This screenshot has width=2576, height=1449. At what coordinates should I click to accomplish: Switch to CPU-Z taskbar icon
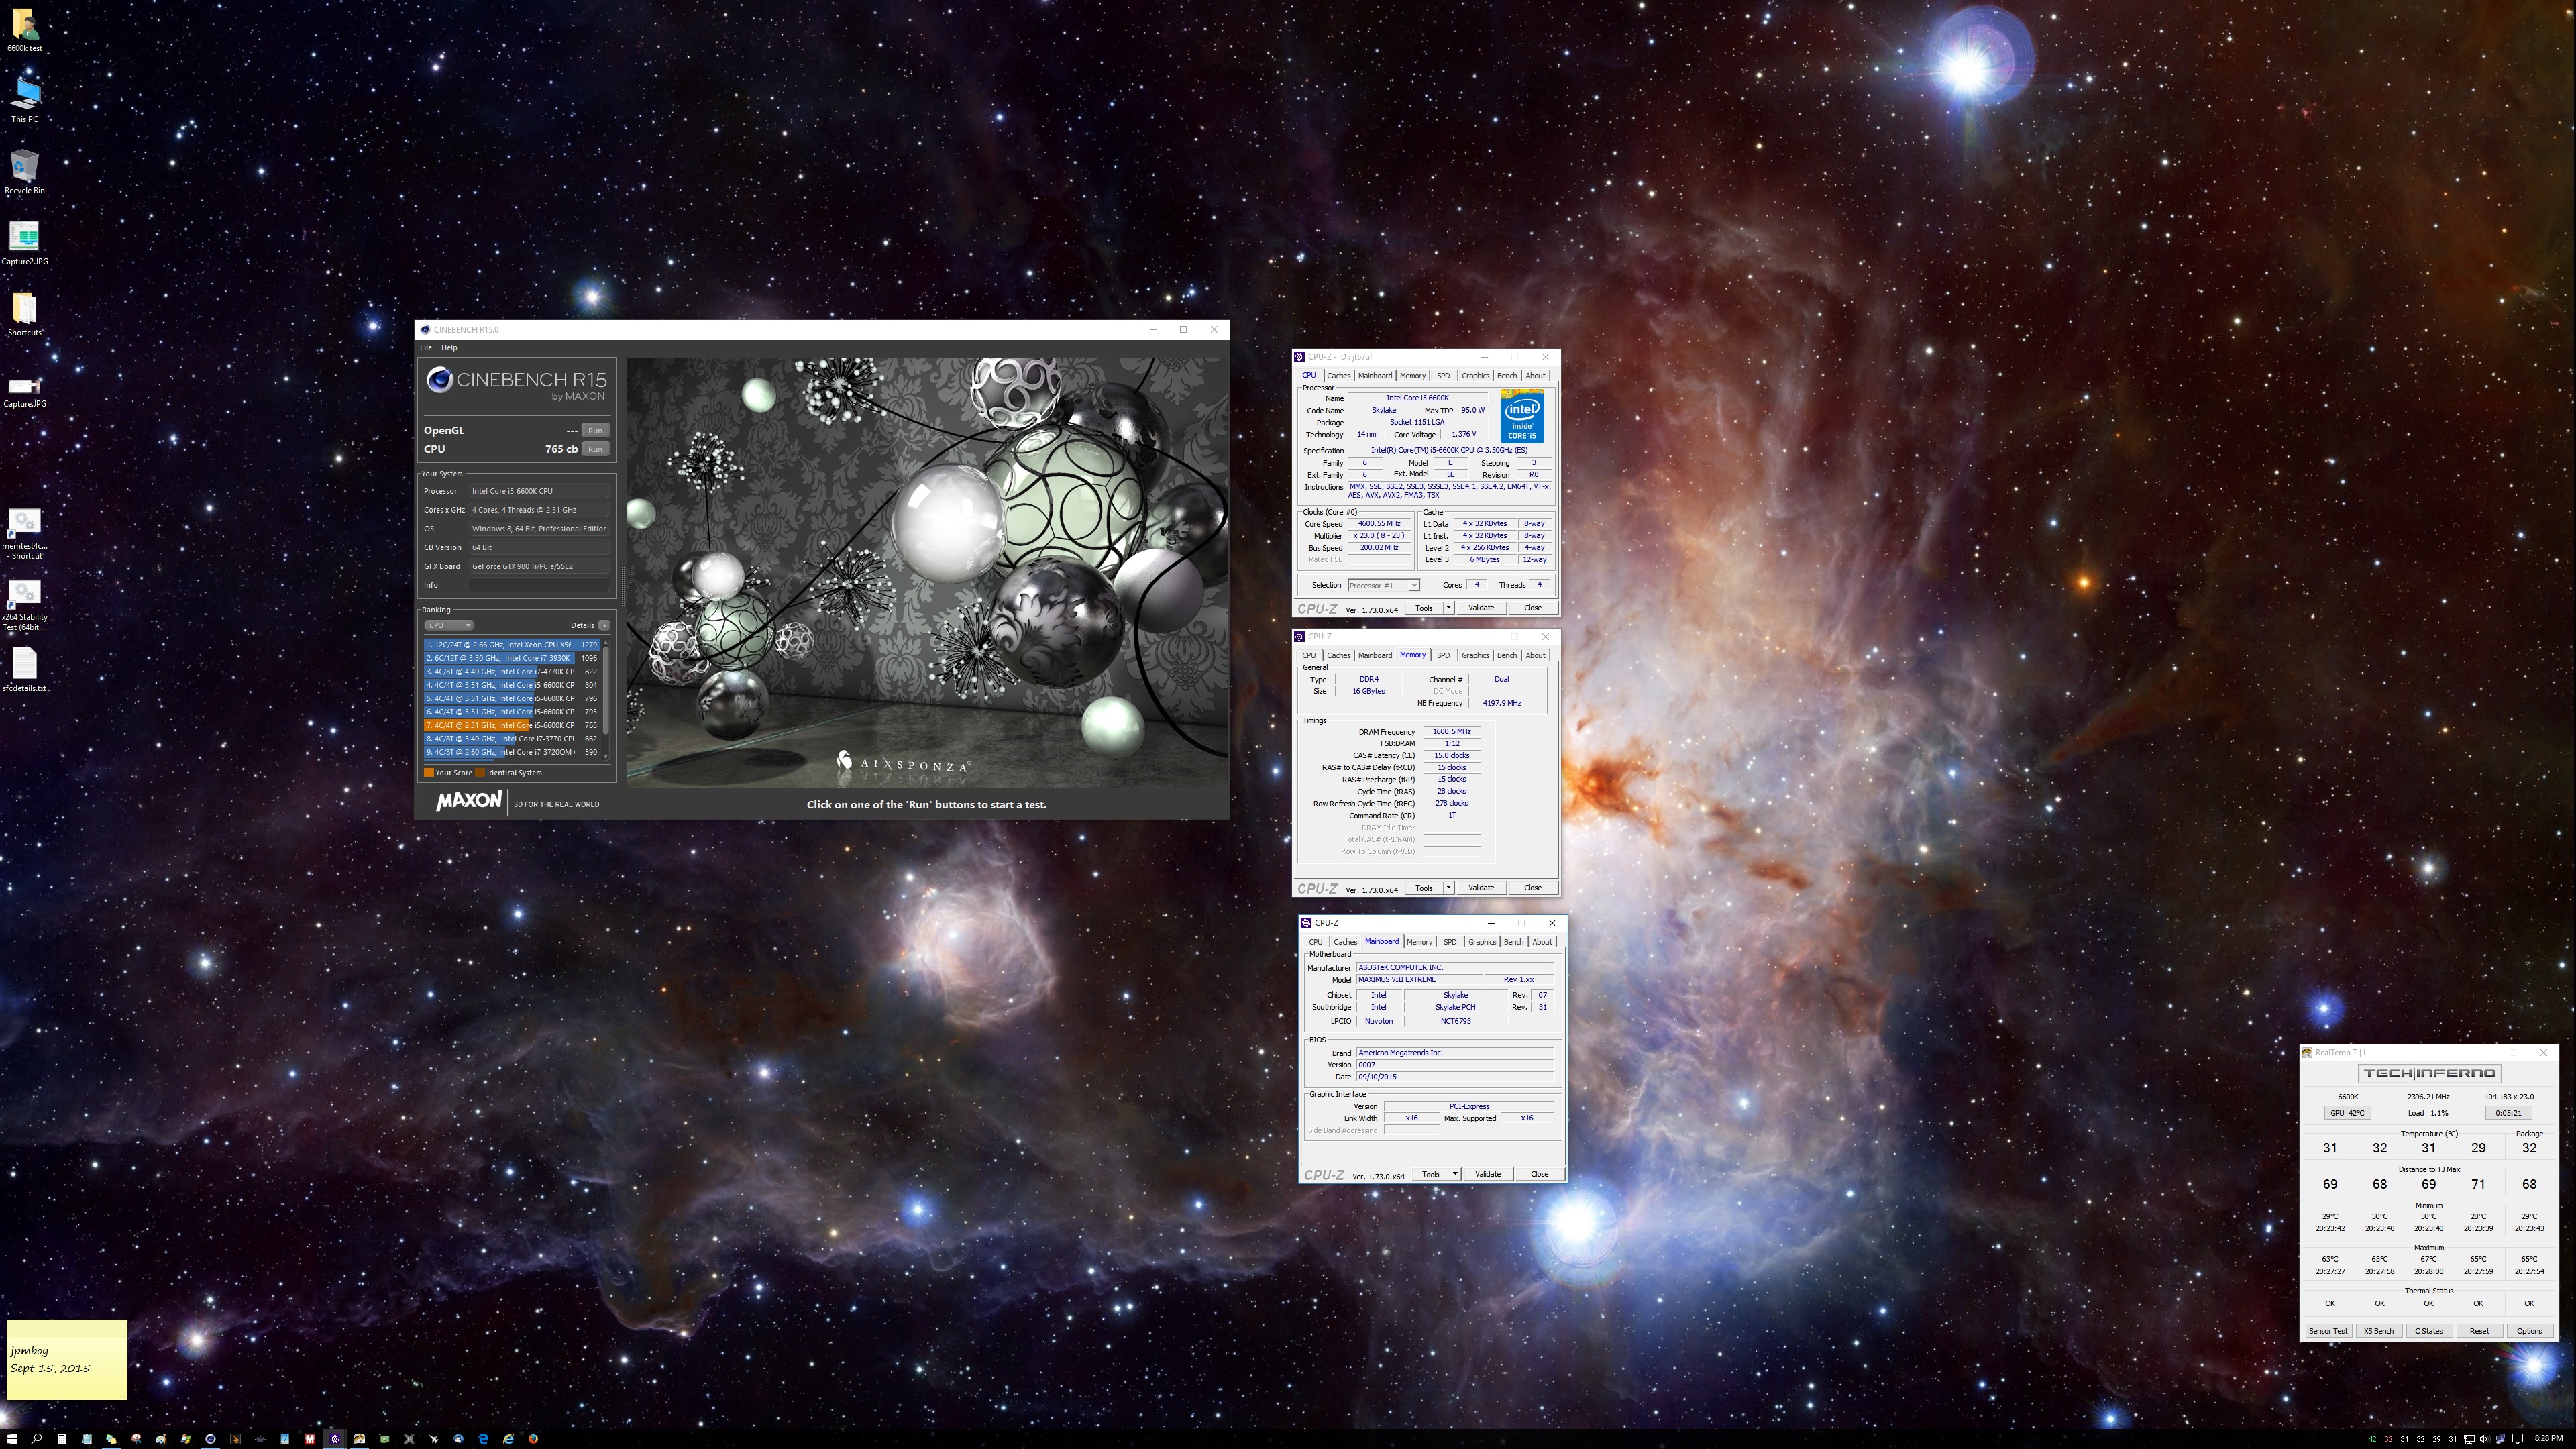point(334,1439)
